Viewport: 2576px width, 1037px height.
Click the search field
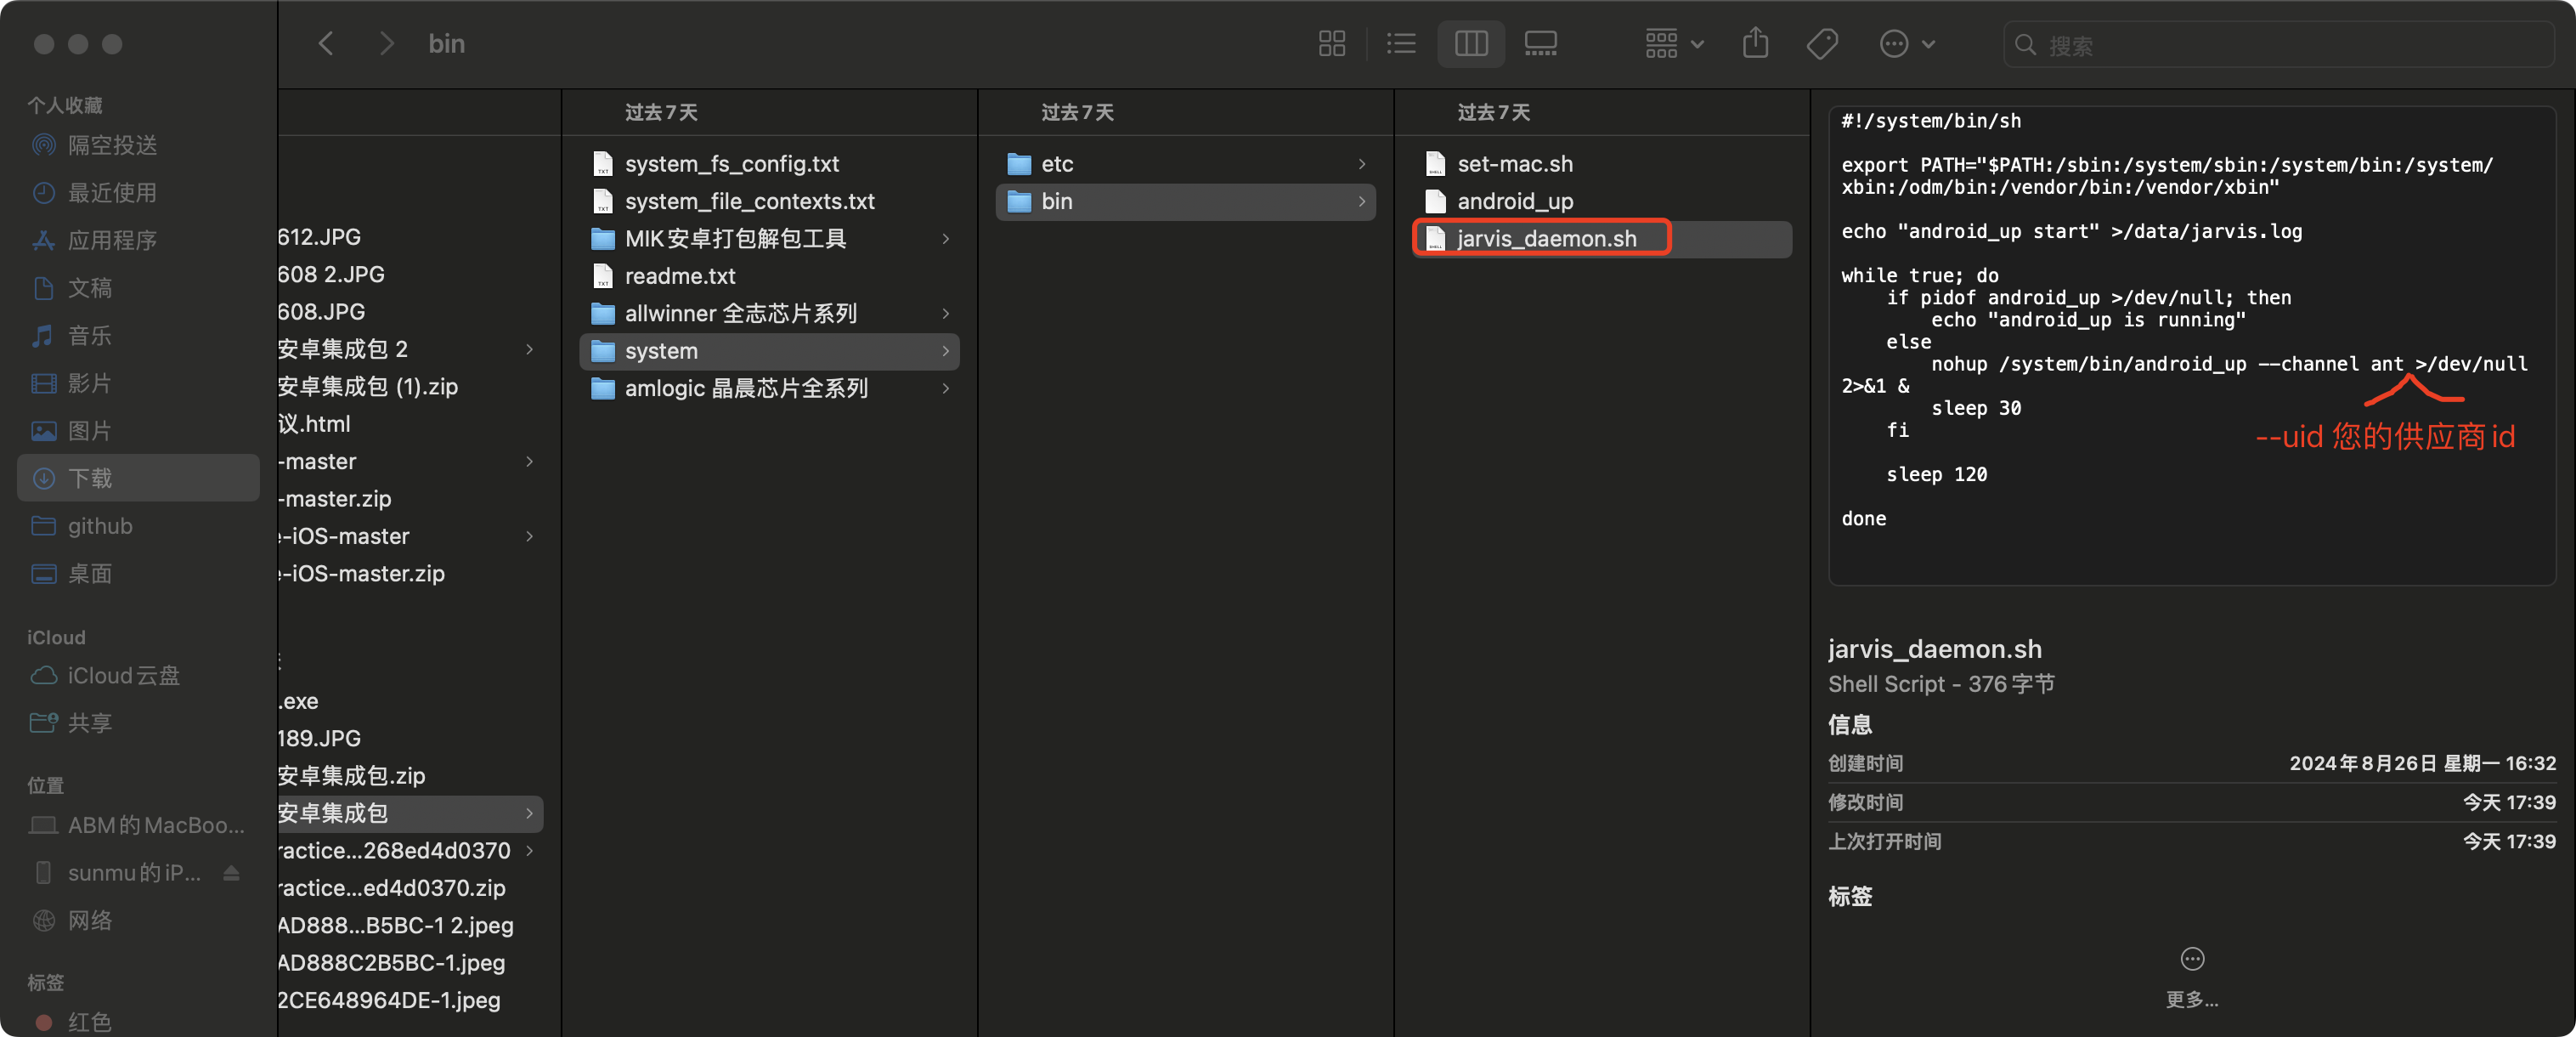2278,45
